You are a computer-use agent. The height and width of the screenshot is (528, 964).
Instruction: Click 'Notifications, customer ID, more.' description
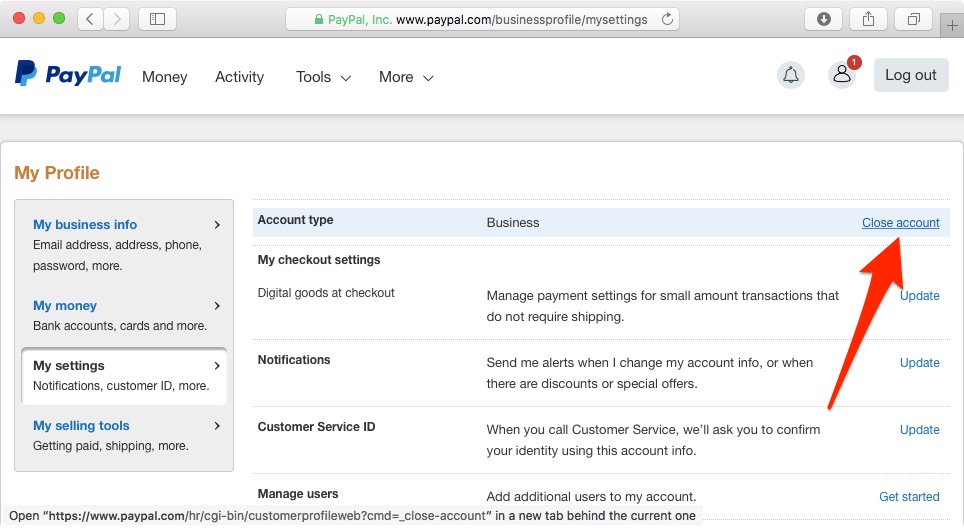coord(121,386)
